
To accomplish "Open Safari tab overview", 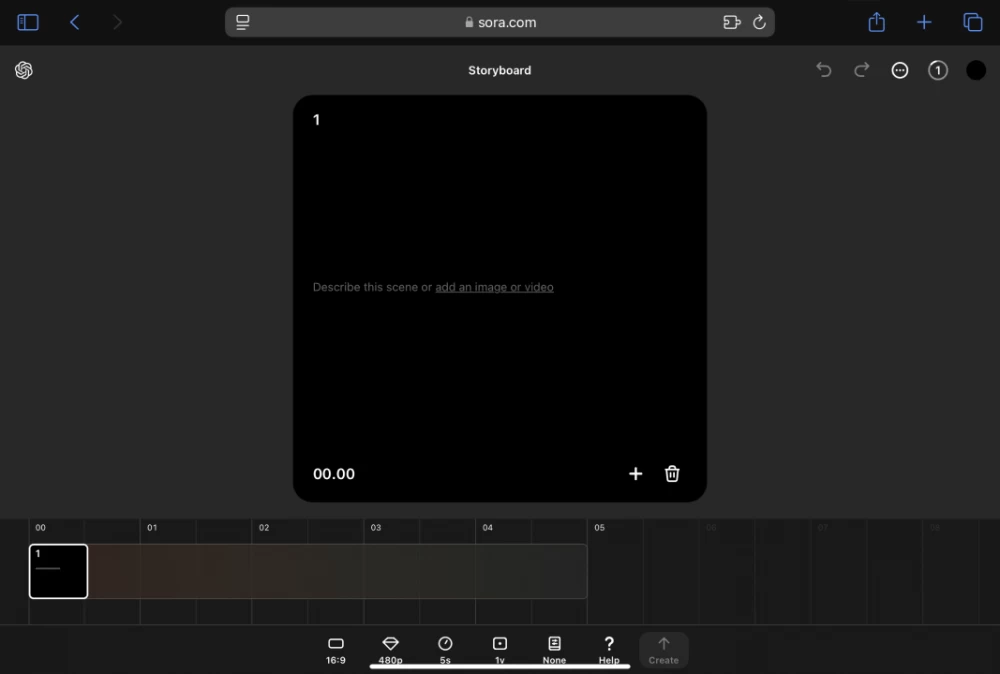I will (x=973, y=21).
